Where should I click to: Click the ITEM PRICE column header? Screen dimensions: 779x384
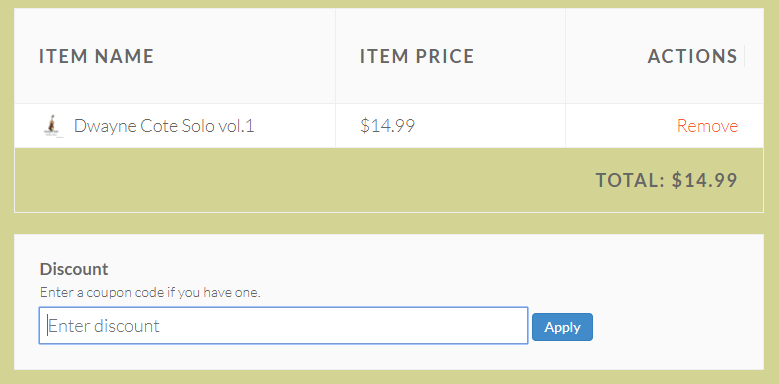click(417, 56)
